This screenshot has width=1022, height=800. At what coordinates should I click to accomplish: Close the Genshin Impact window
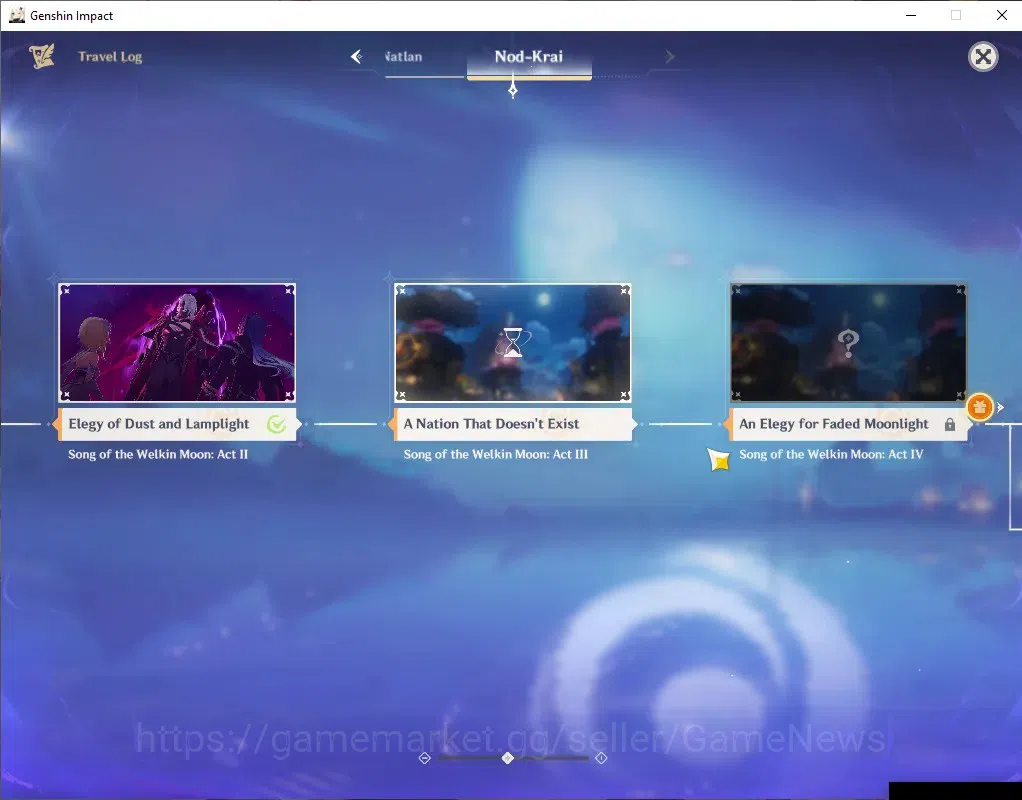tap(1002, 15)
